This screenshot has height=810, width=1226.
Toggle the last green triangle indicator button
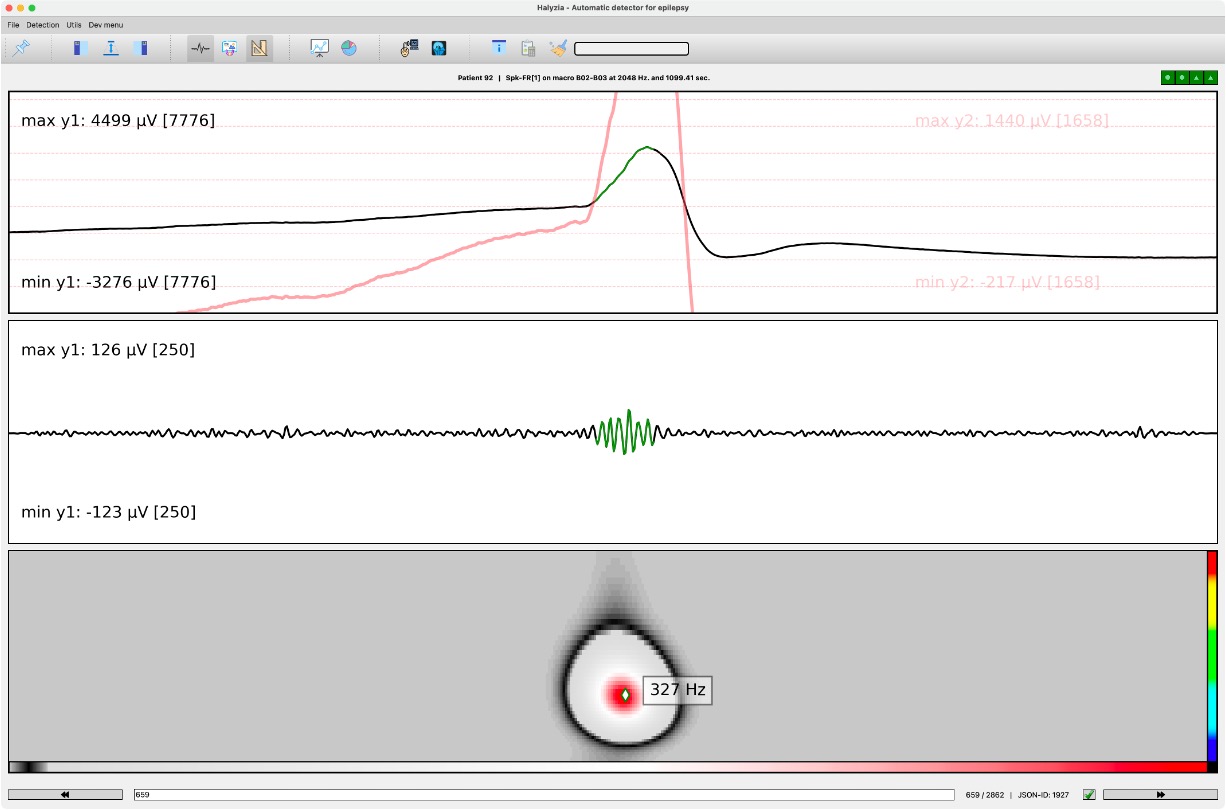[1211, 77]
